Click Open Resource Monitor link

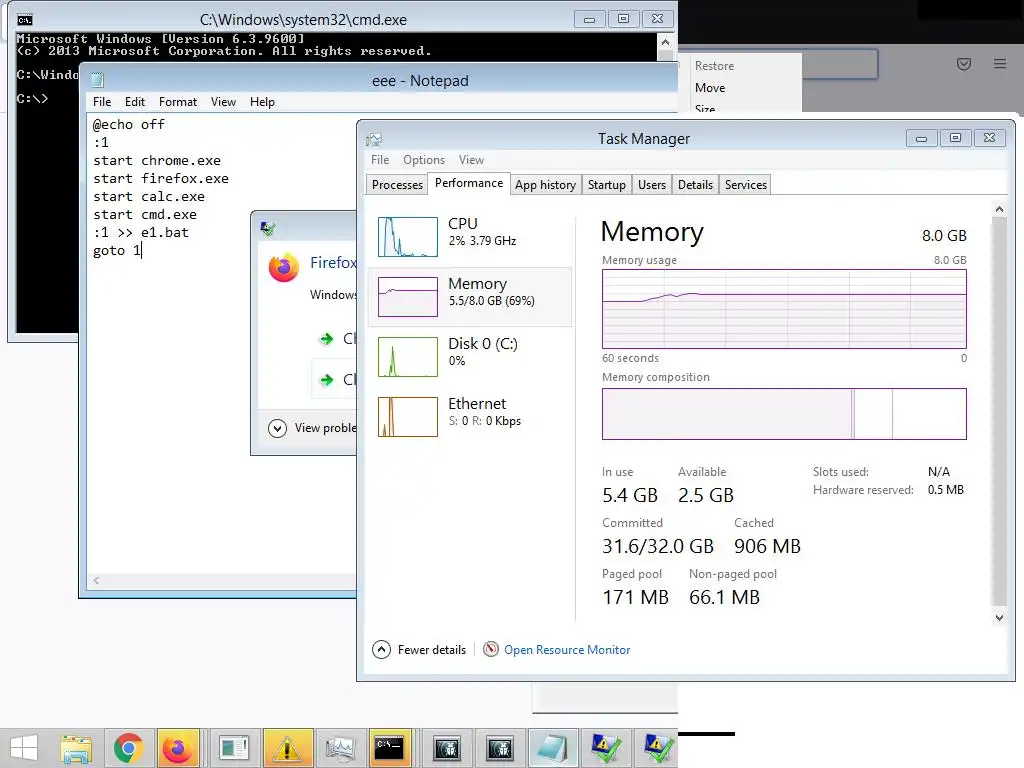567,650
